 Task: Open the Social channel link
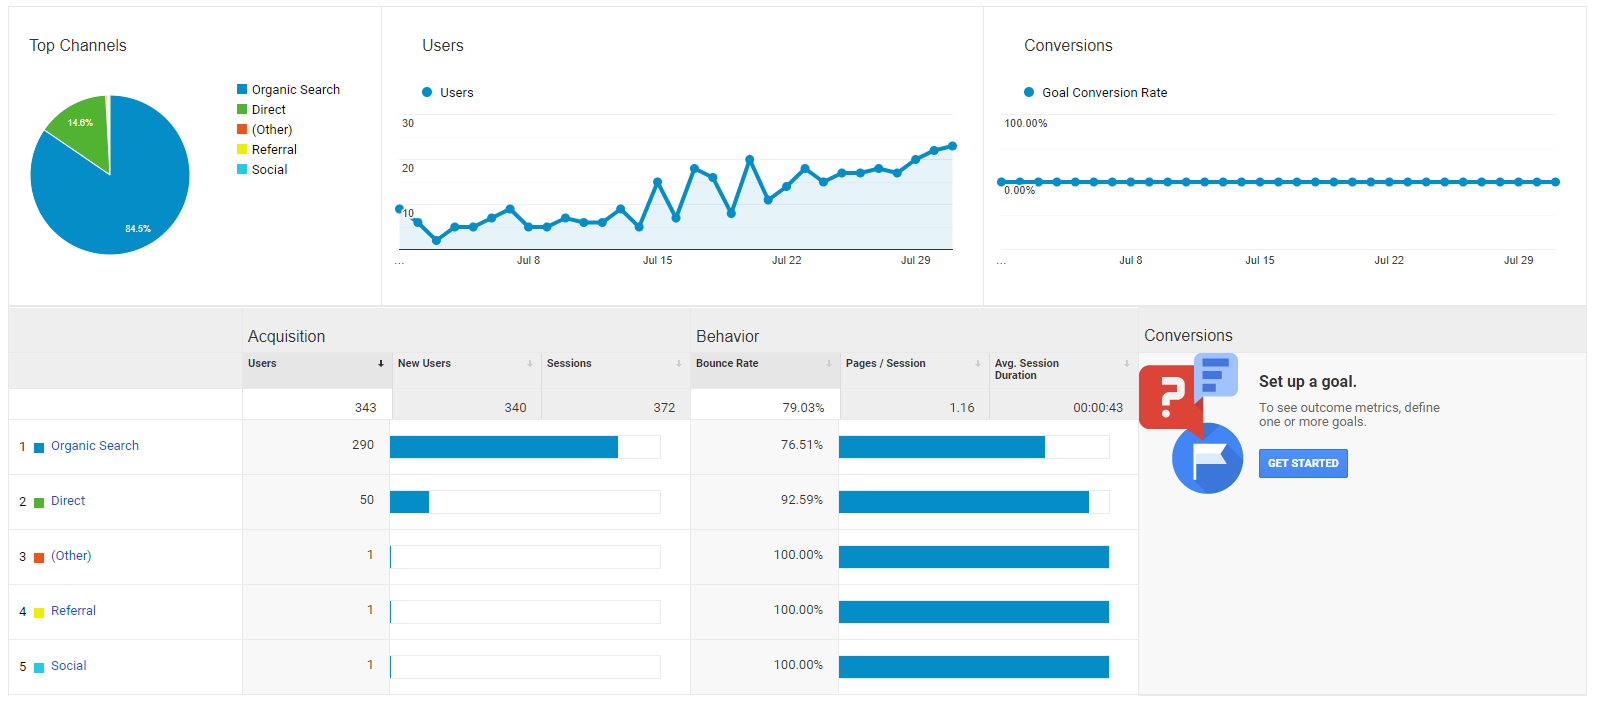point(68,666)
